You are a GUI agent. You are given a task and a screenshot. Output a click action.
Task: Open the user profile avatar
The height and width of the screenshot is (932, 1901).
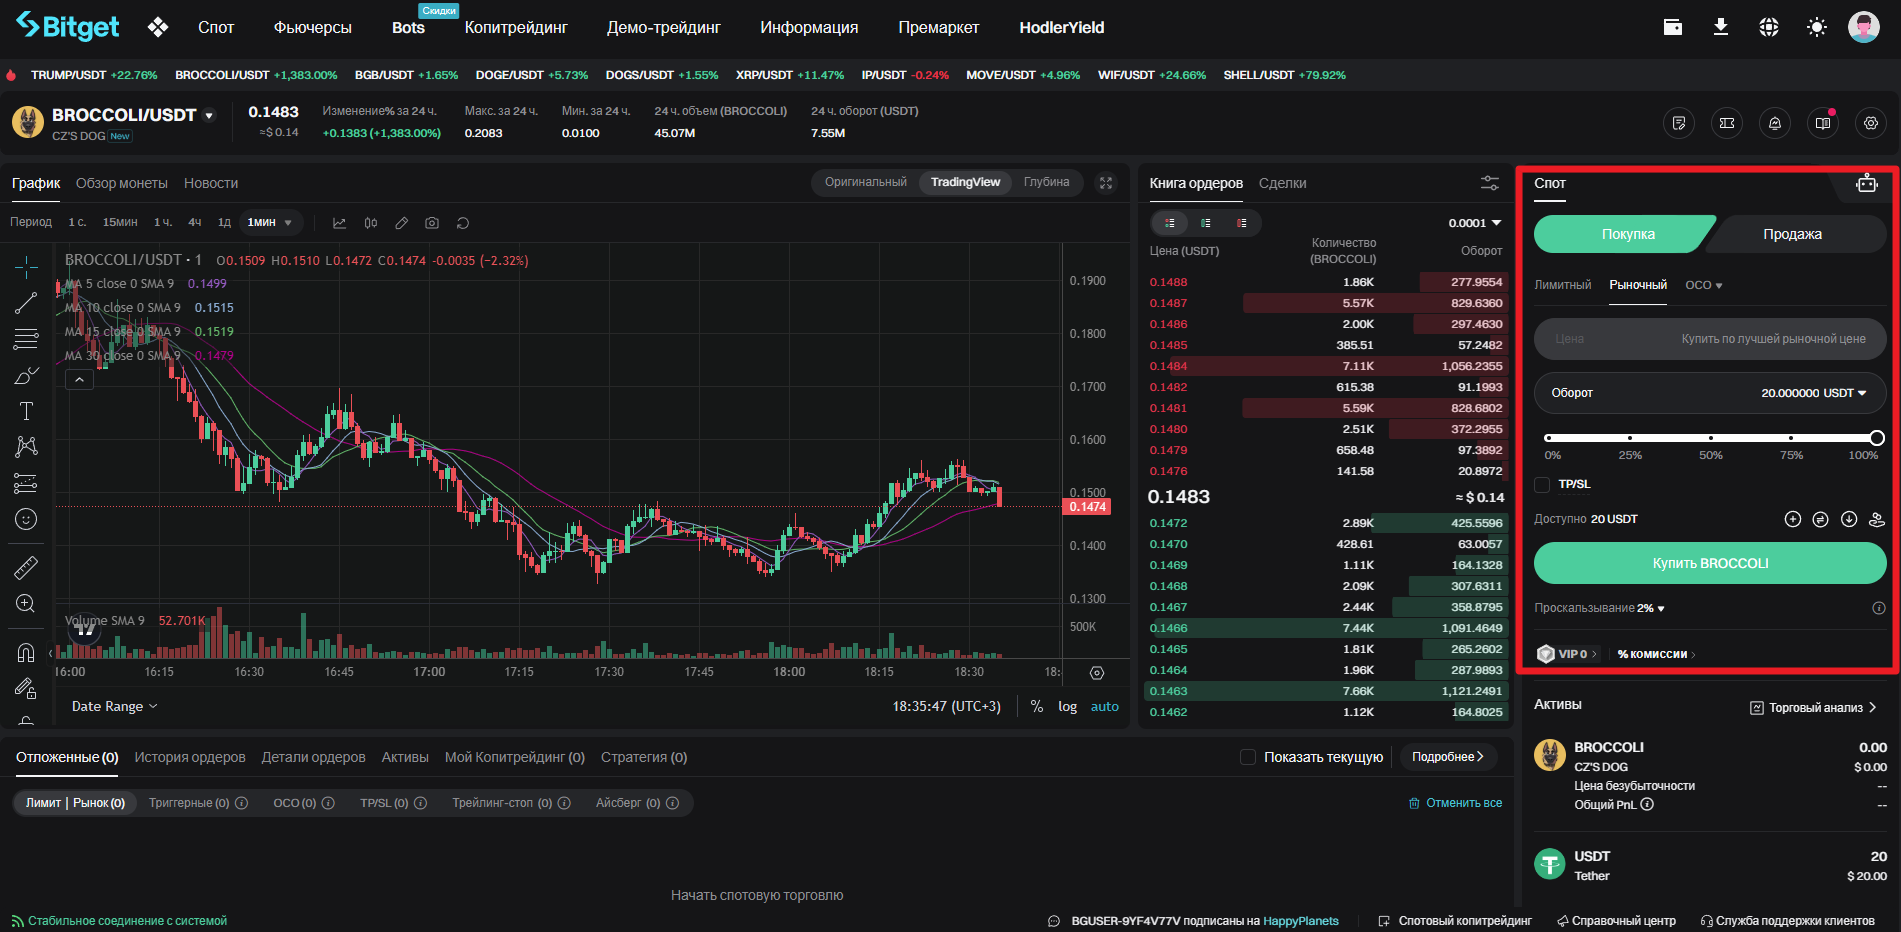(x=1864, y=27)
